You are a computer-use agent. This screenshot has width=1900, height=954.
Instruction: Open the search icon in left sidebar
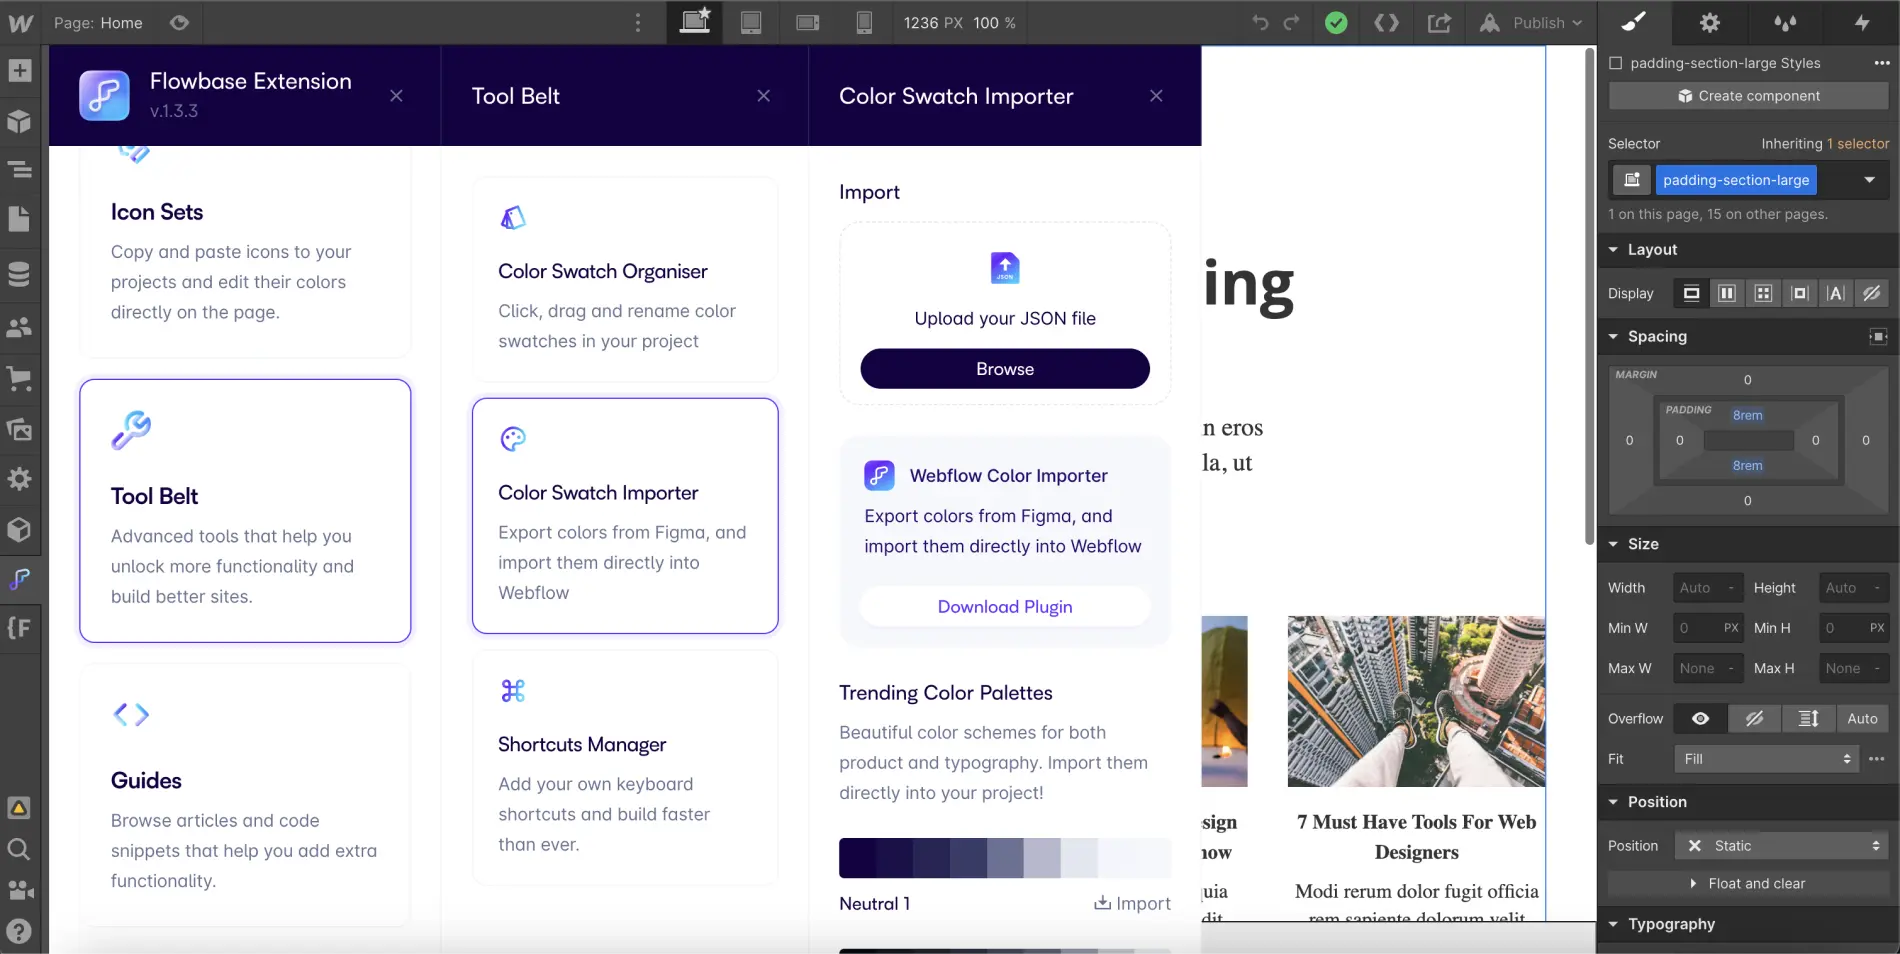pyautogui.click(x=19, y=849)
